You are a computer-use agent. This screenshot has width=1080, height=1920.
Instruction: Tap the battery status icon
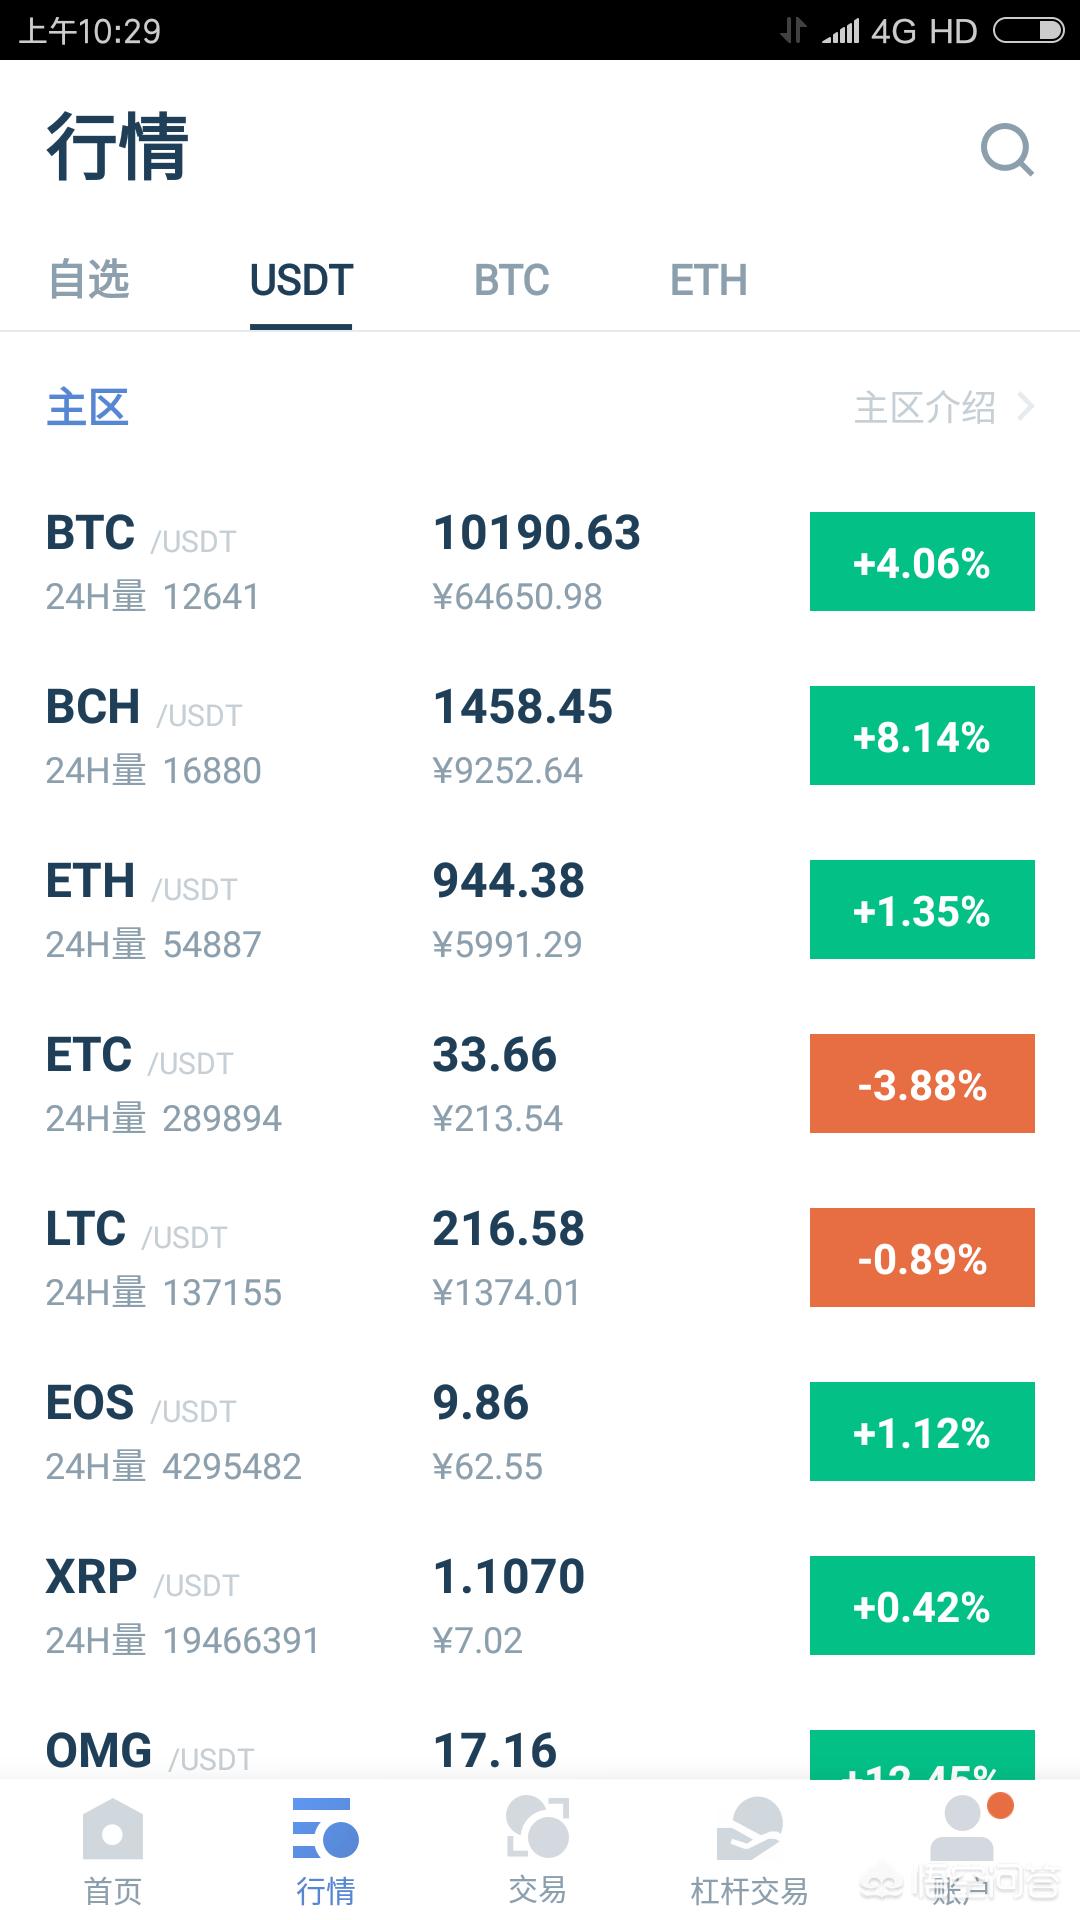coord(1028,31)
